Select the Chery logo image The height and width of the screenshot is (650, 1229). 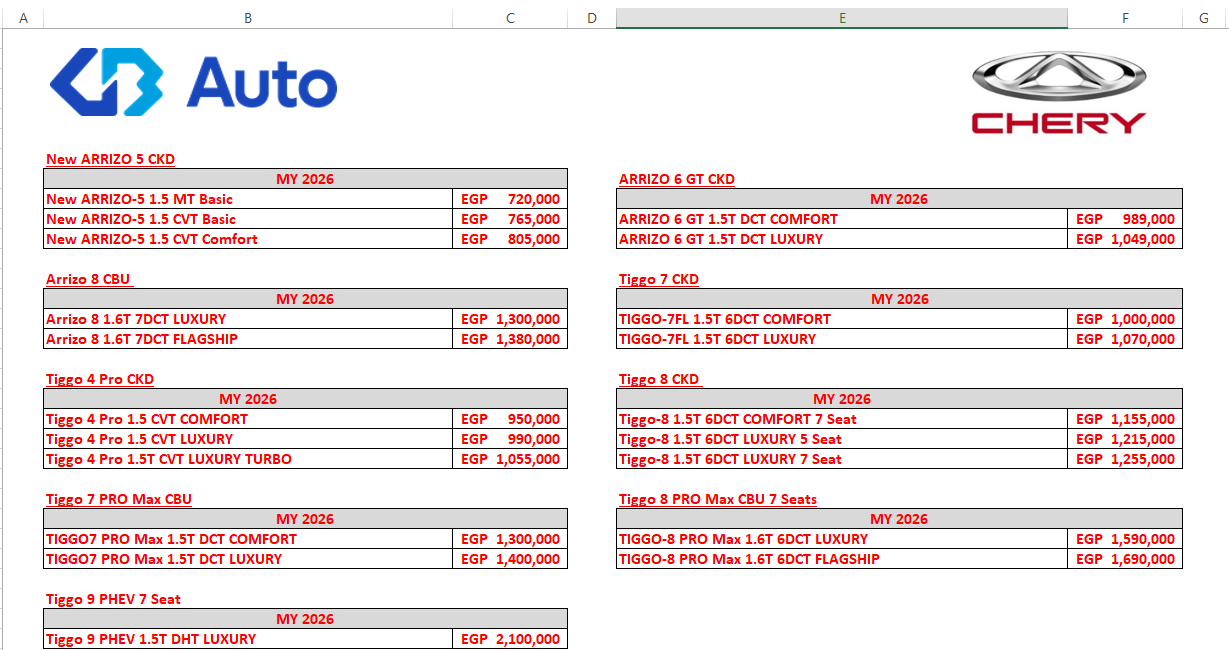(x=1058, y=93)
